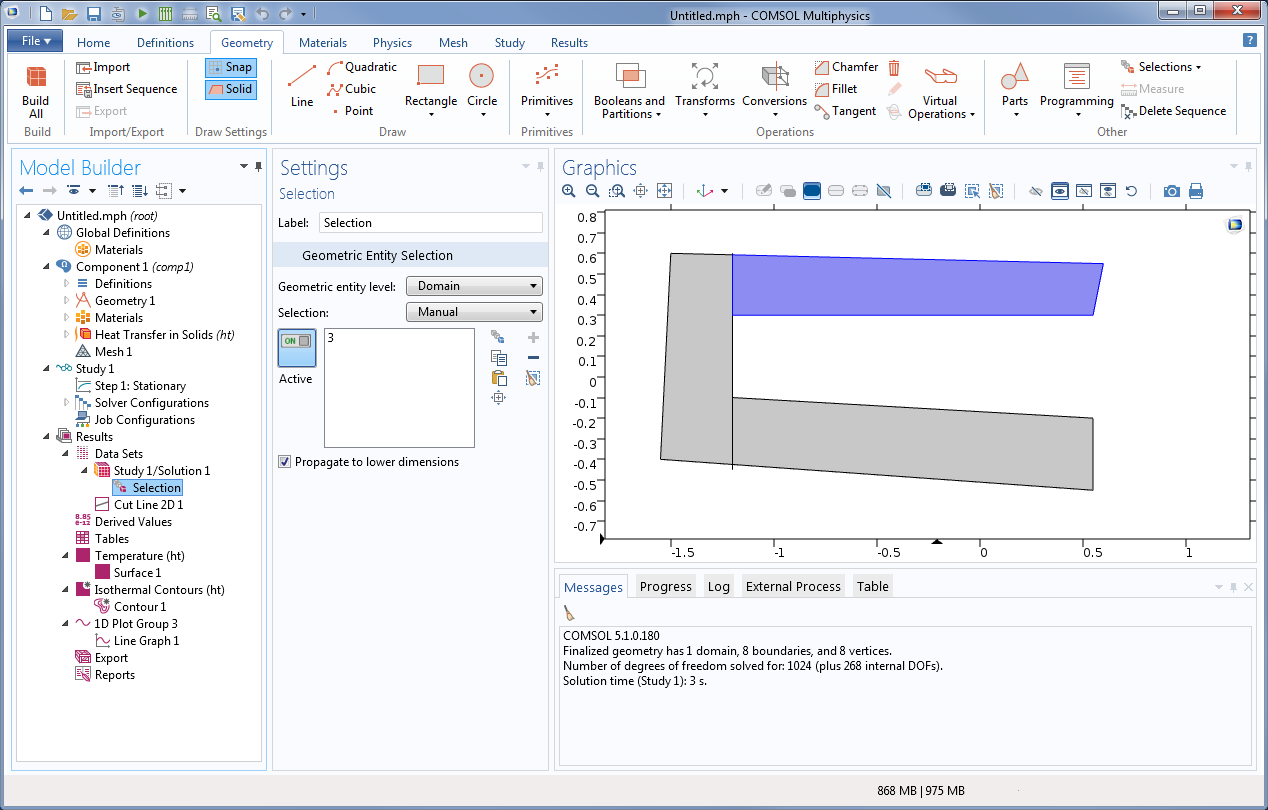Take a snapshot with the camera icon
The height and width of the screenshot is (810, 1268).
(1171, 191)
